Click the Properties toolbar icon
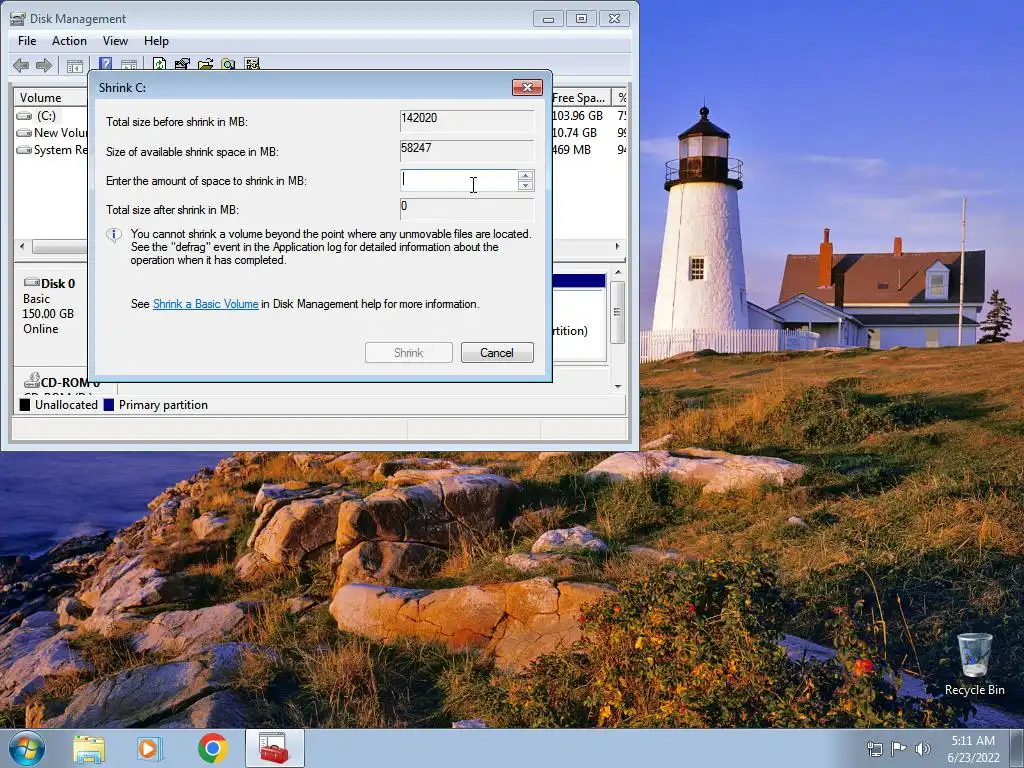This screenshot has width=1024, height=768. click(182, 64)
